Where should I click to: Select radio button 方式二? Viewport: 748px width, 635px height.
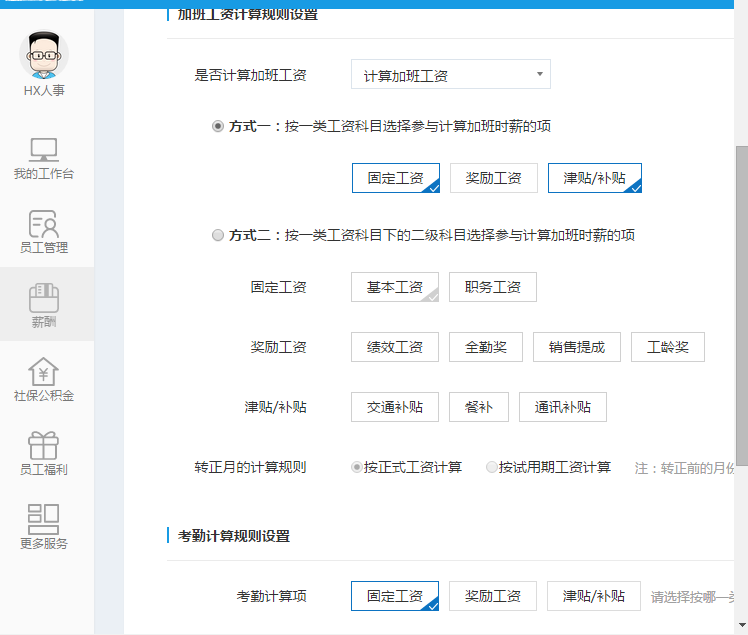(x=218, y=235)
